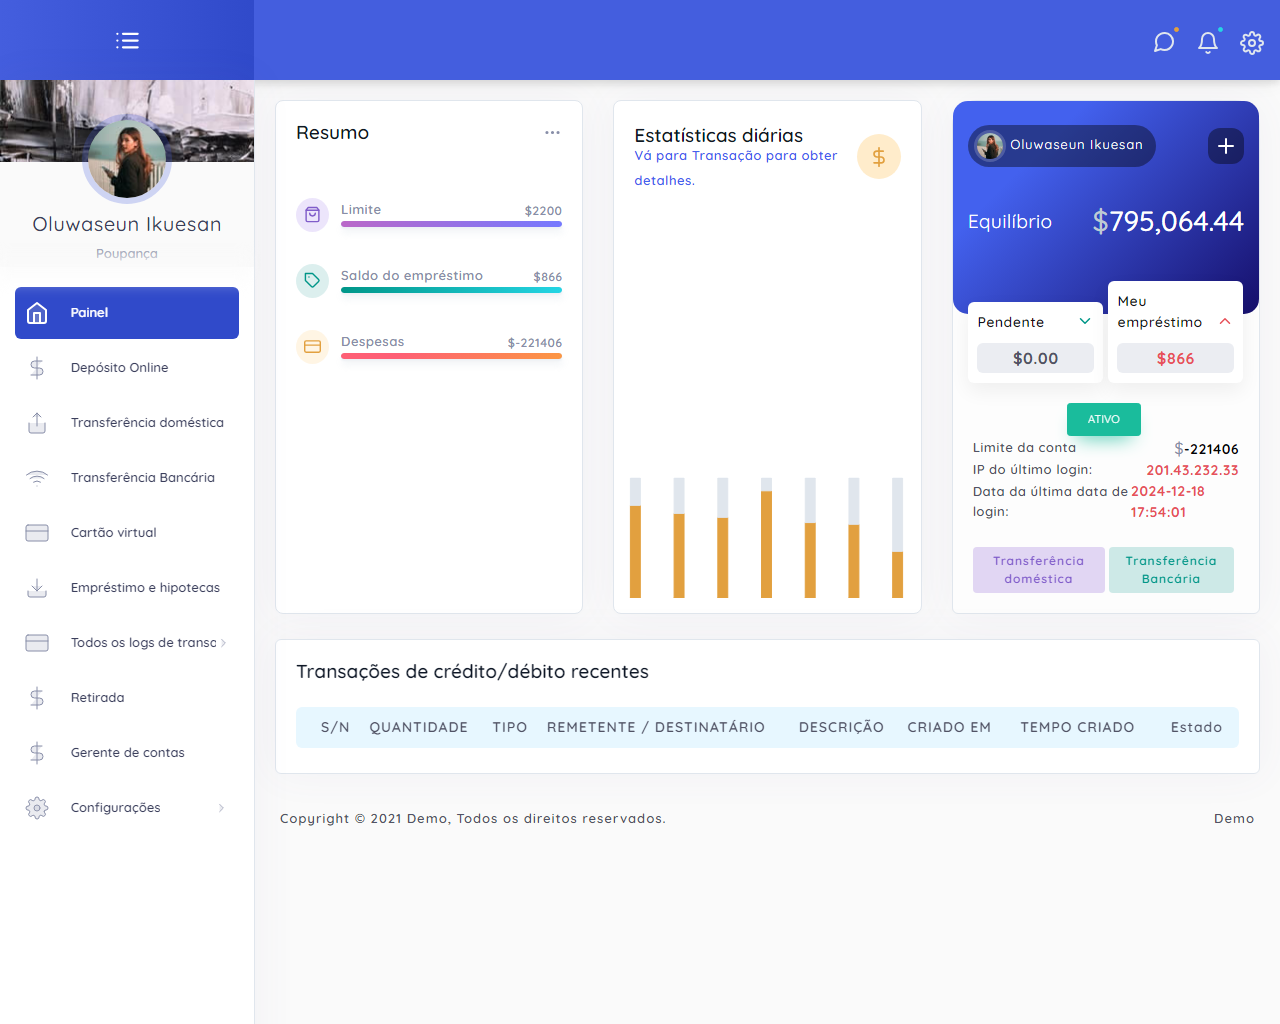Click the dollar icon in Estatísticas diárias

[879, 157]
